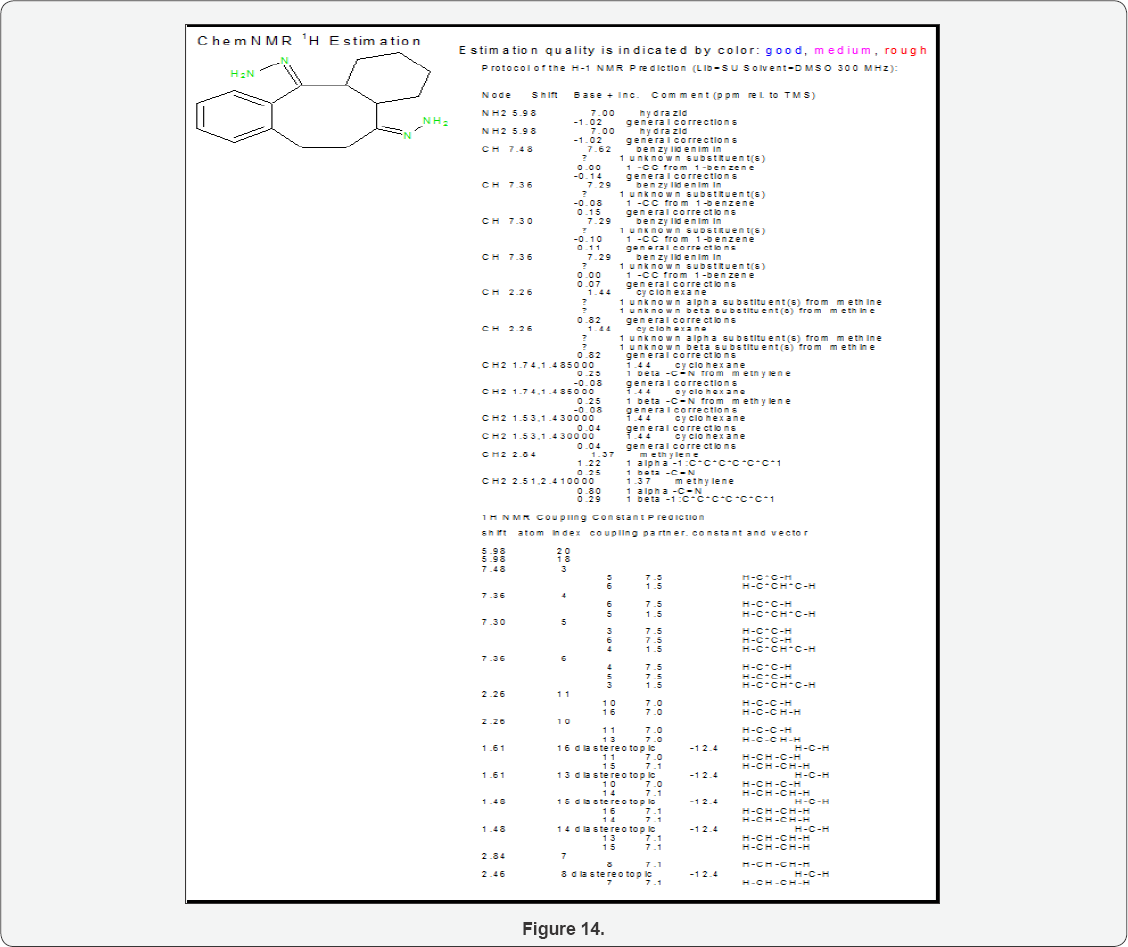The height and width of the screenshot is (947, 1128).
Task: Click the Shift column header
Action: point(545,95)
